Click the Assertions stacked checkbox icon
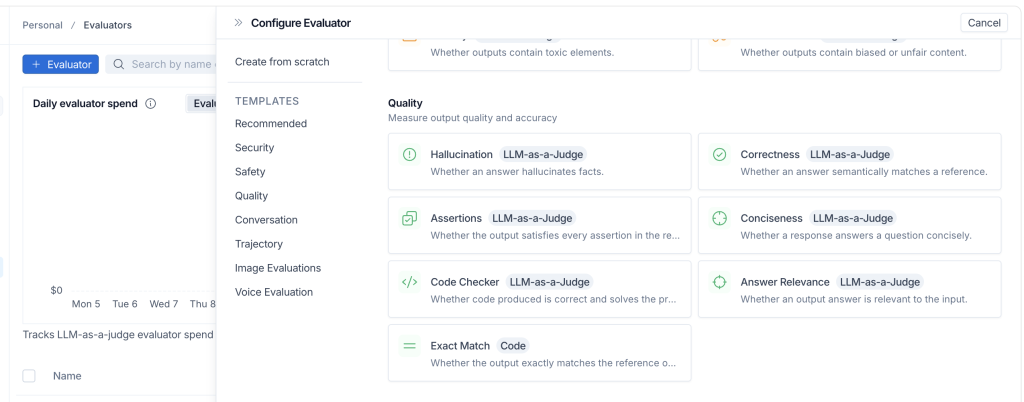The width and height of the screenshot is (1024, 402). coord(409,219)
